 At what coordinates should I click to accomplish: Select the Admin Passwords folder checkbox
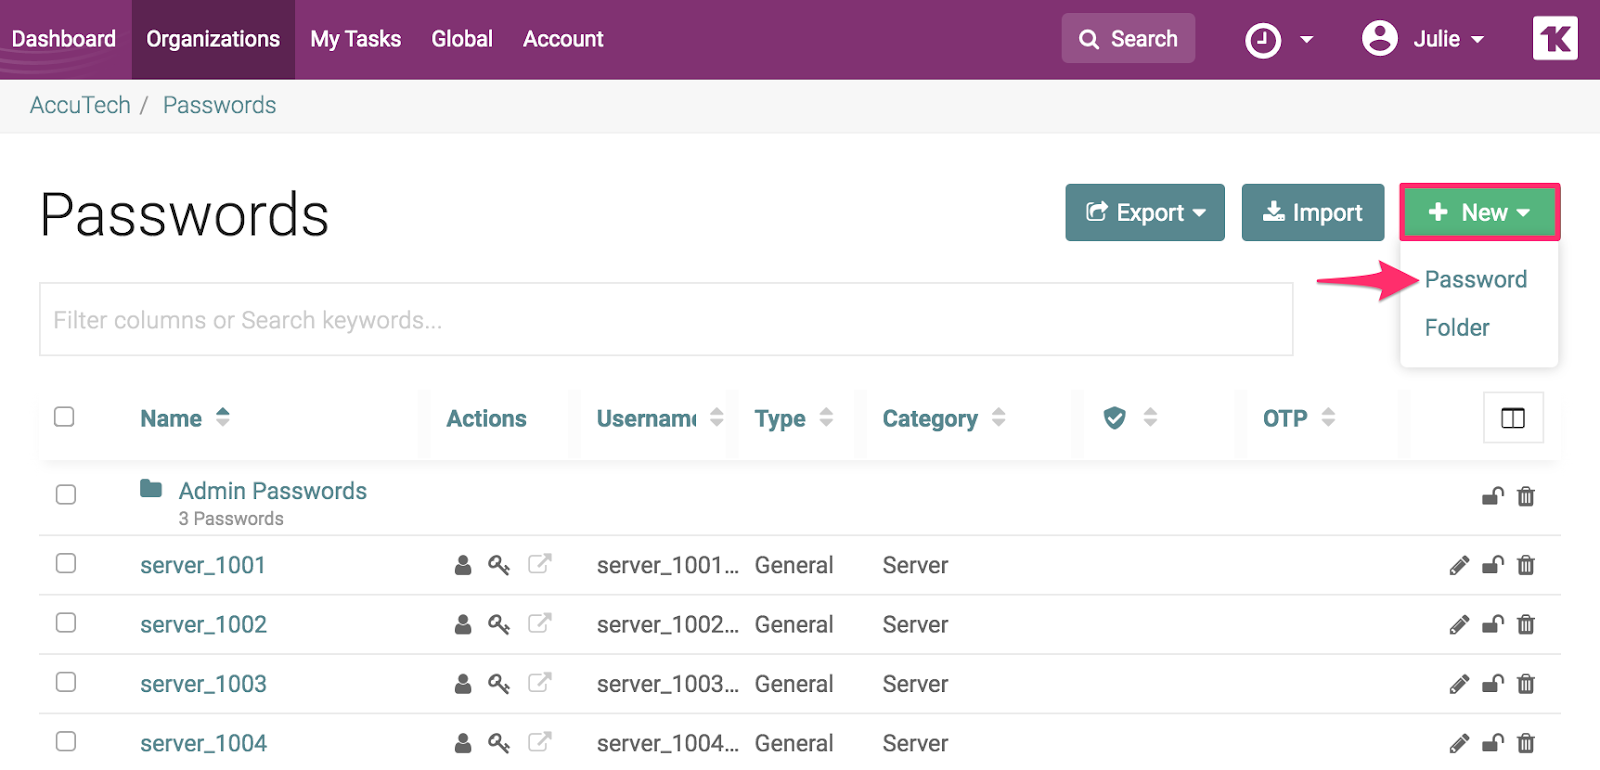(x=66, y=495)
